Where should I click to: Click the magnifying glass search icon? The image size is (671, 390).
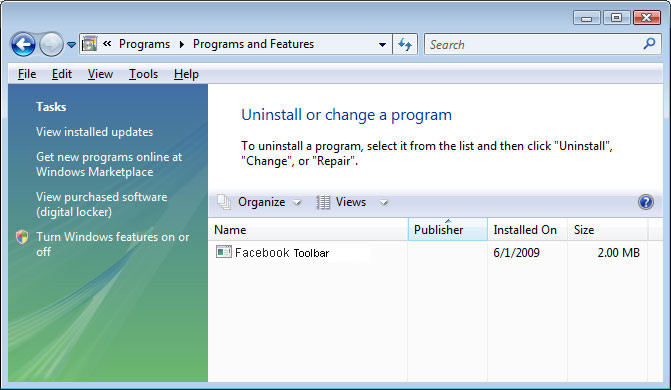click(x=649, y=44)
